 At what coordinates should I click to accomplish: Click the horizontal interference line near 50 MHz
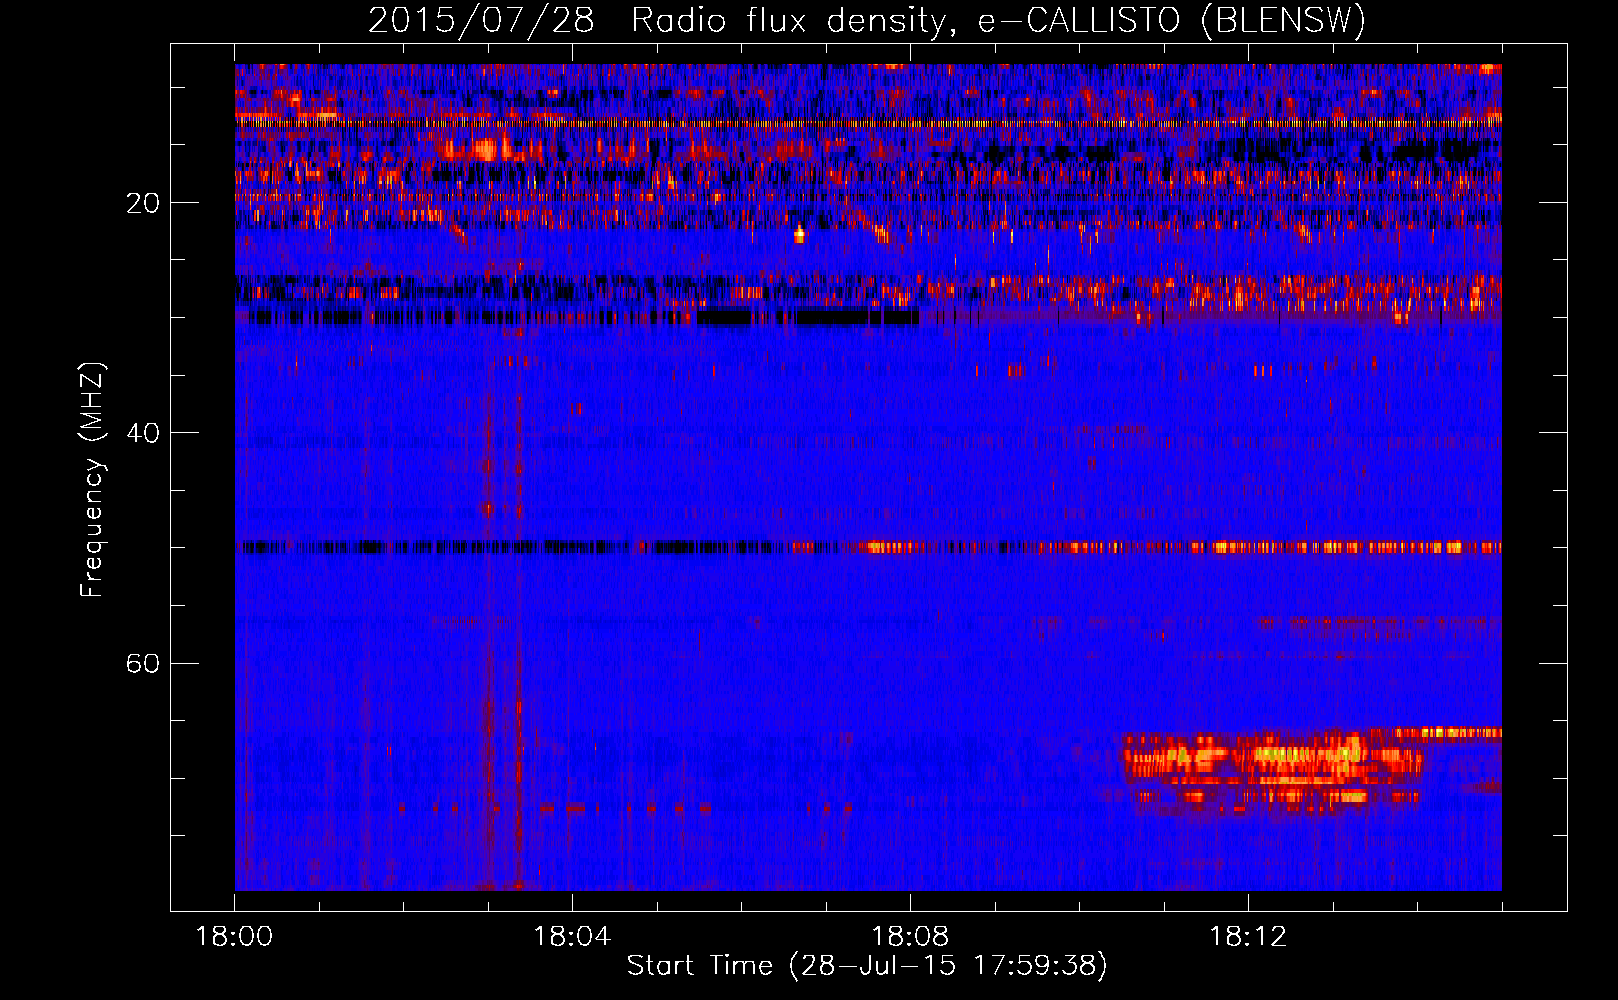870,547
